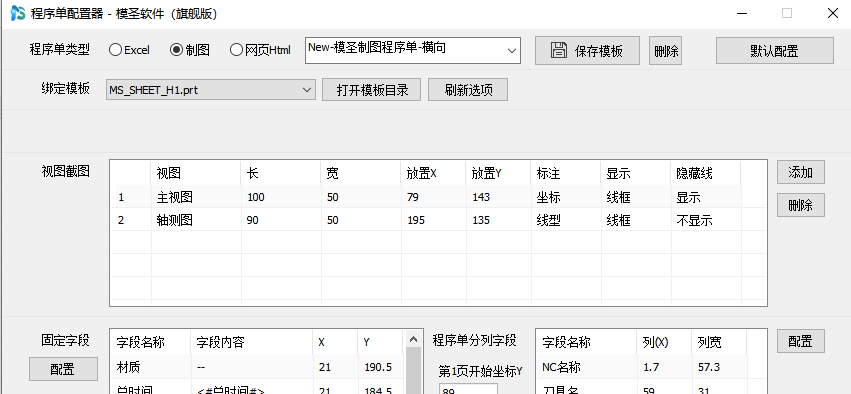Select the 轴测图 cell in row 2

196,220
